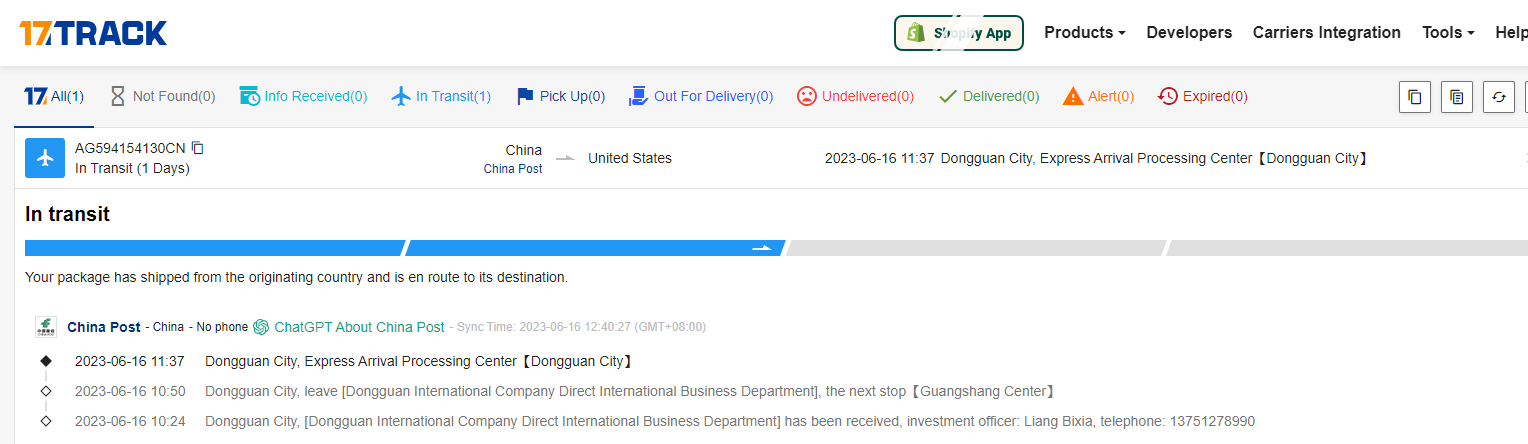
Task: Expand the Tools dropdown menu
Action: tap(1447, 33)
